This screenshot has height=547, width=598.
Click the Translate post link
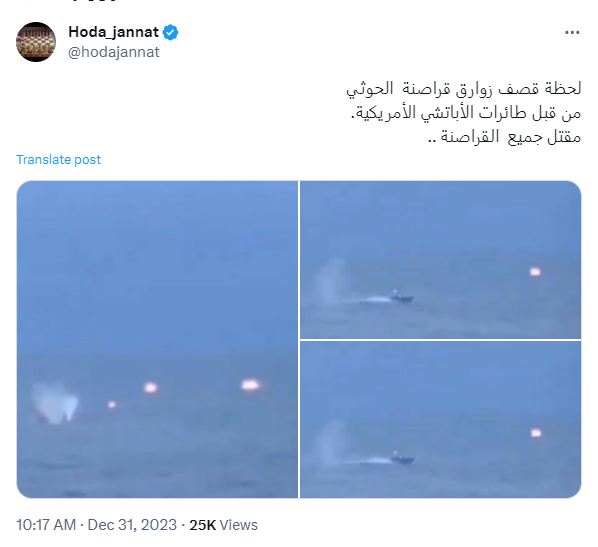point(58,159)
